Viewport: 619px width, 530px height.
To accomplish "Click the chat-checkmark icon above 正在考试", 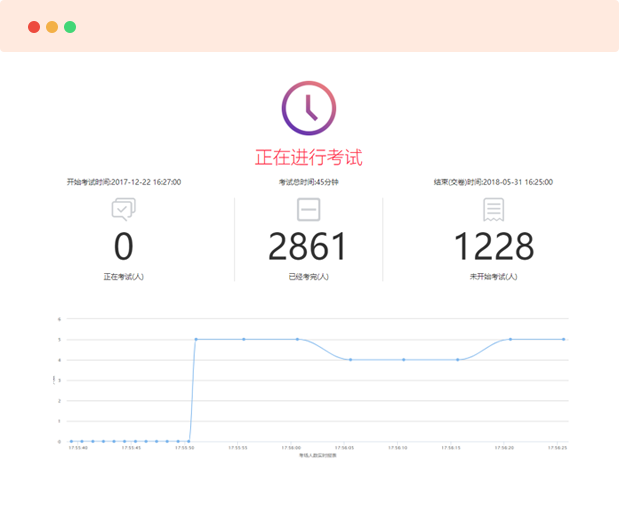I will [x=124, y=208].
